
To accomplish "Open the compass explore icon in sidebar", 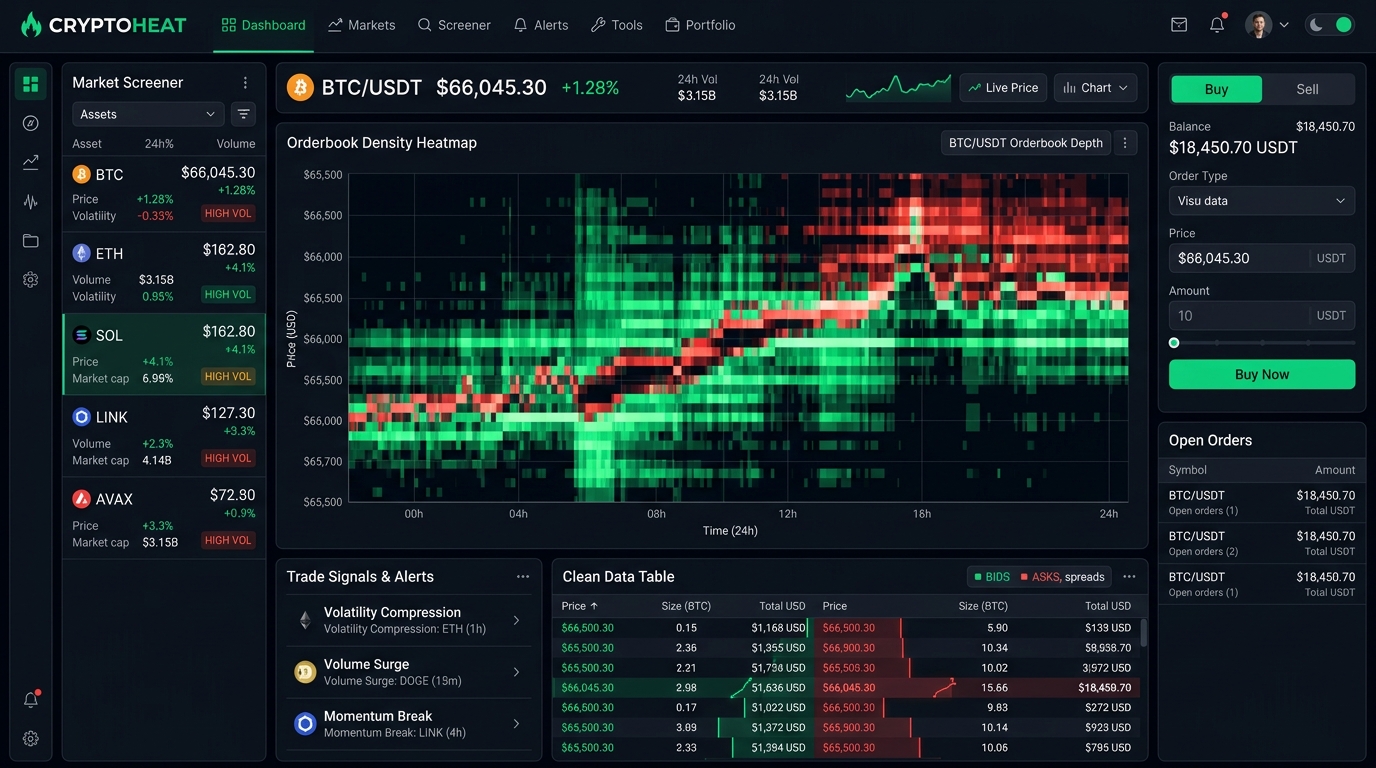I will pos(30,123).
